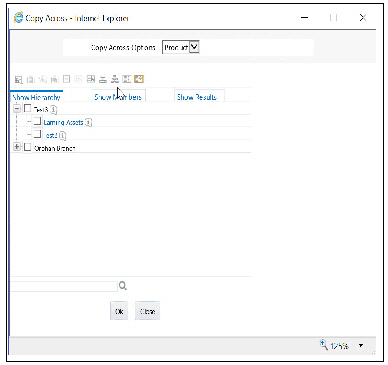
Task: Close the Copy Across window
Action: [363, 17]
